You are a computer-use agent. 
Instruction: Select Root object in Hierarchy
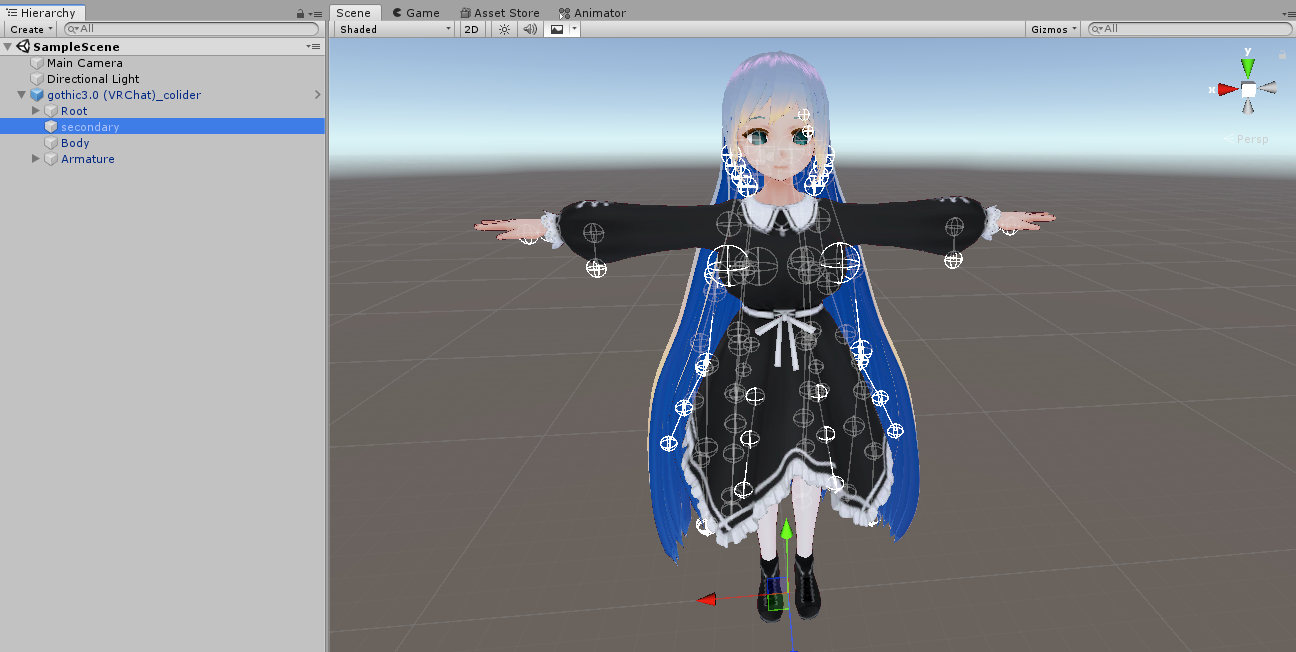click(74, 111)
